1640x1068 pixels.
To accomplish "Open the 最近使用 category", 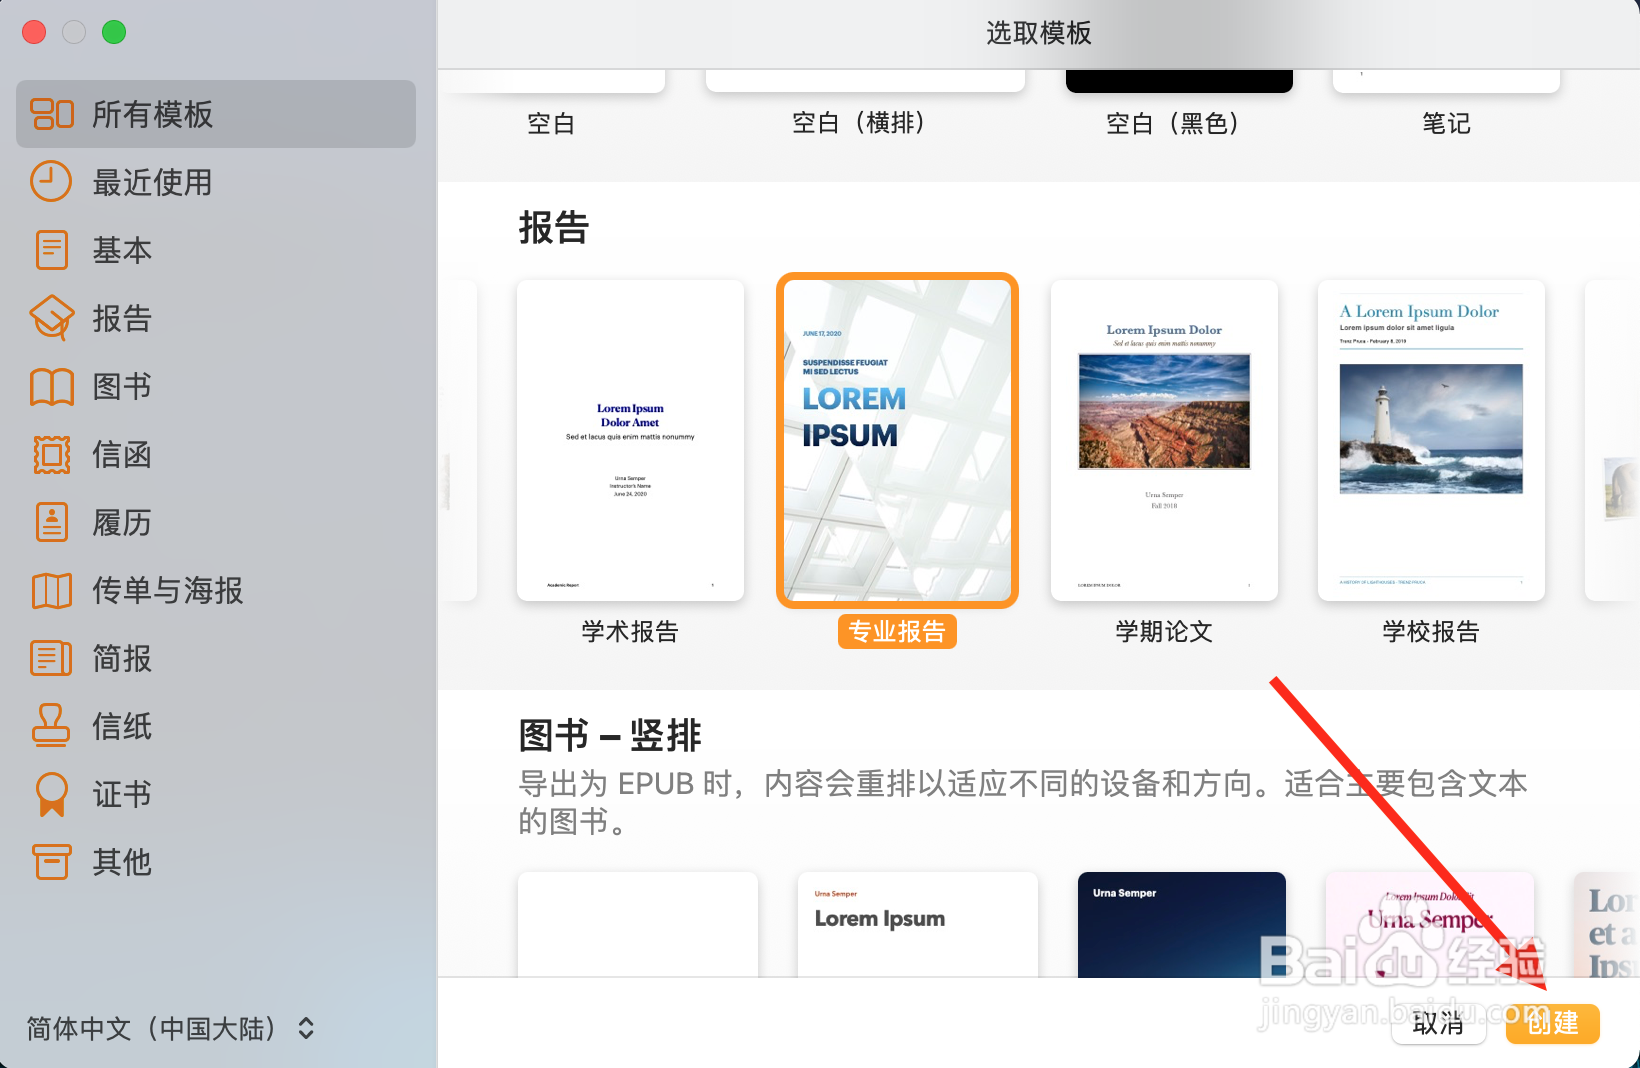I will 150,182.
